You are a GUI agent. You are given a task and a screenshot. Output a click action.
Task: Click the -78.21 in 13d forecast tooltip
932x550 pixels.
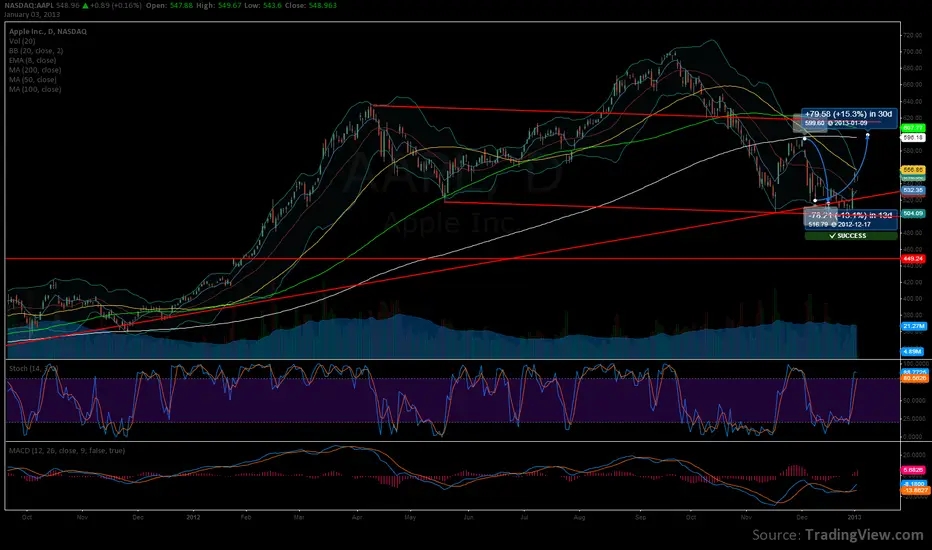click(851, 219)
